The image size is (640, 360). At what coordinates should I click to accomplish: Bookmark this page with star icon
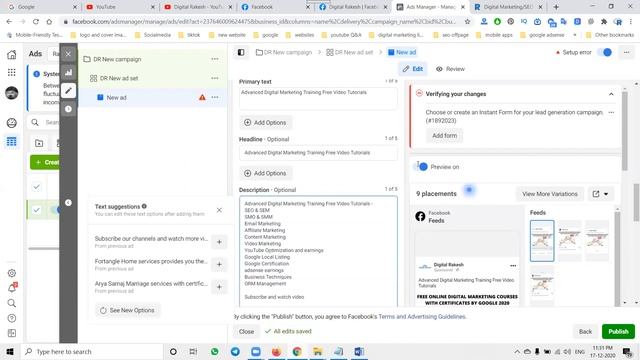pos(467,21)
